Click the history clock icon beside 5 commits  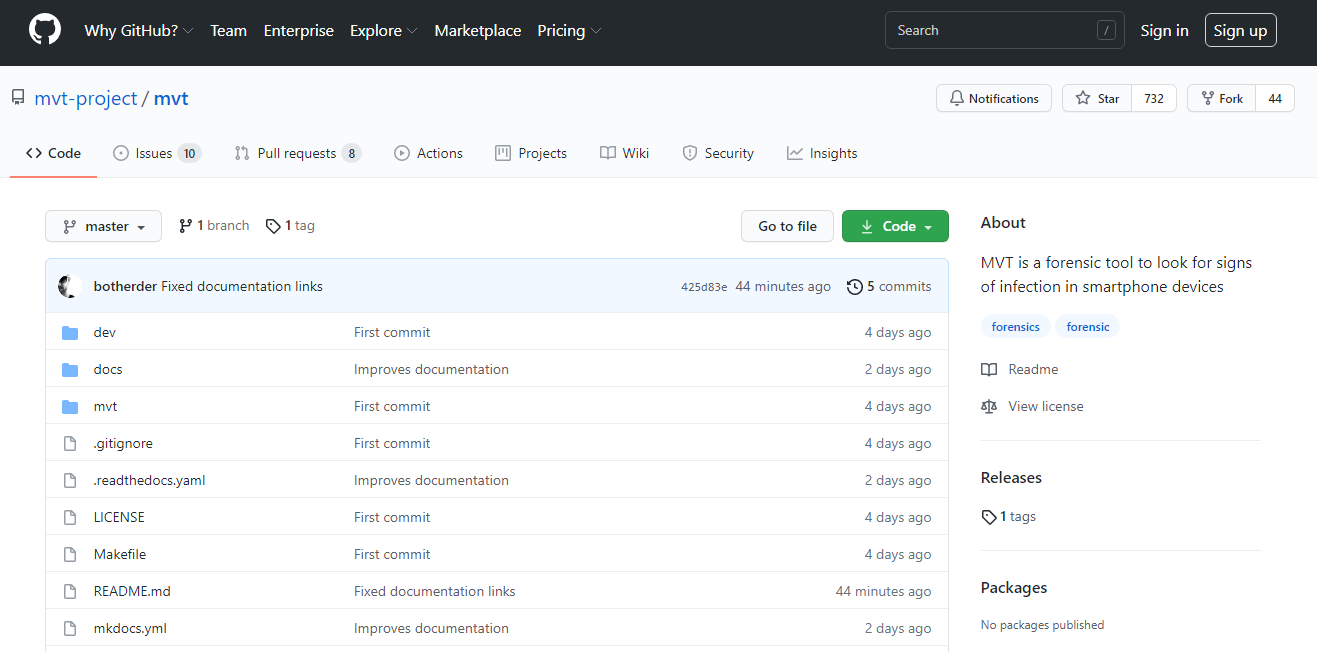tap(855, 286)
